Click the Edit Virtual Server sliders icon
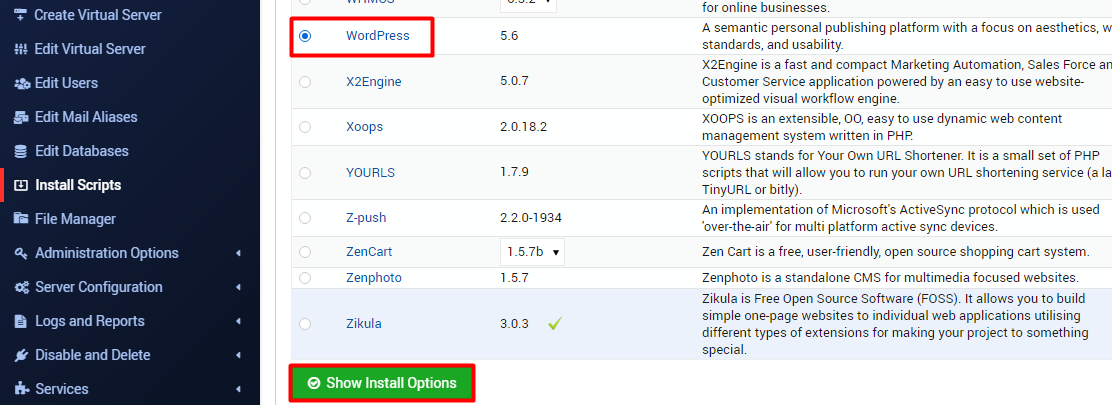The image size is (1112, 405). tap(21, 49)
